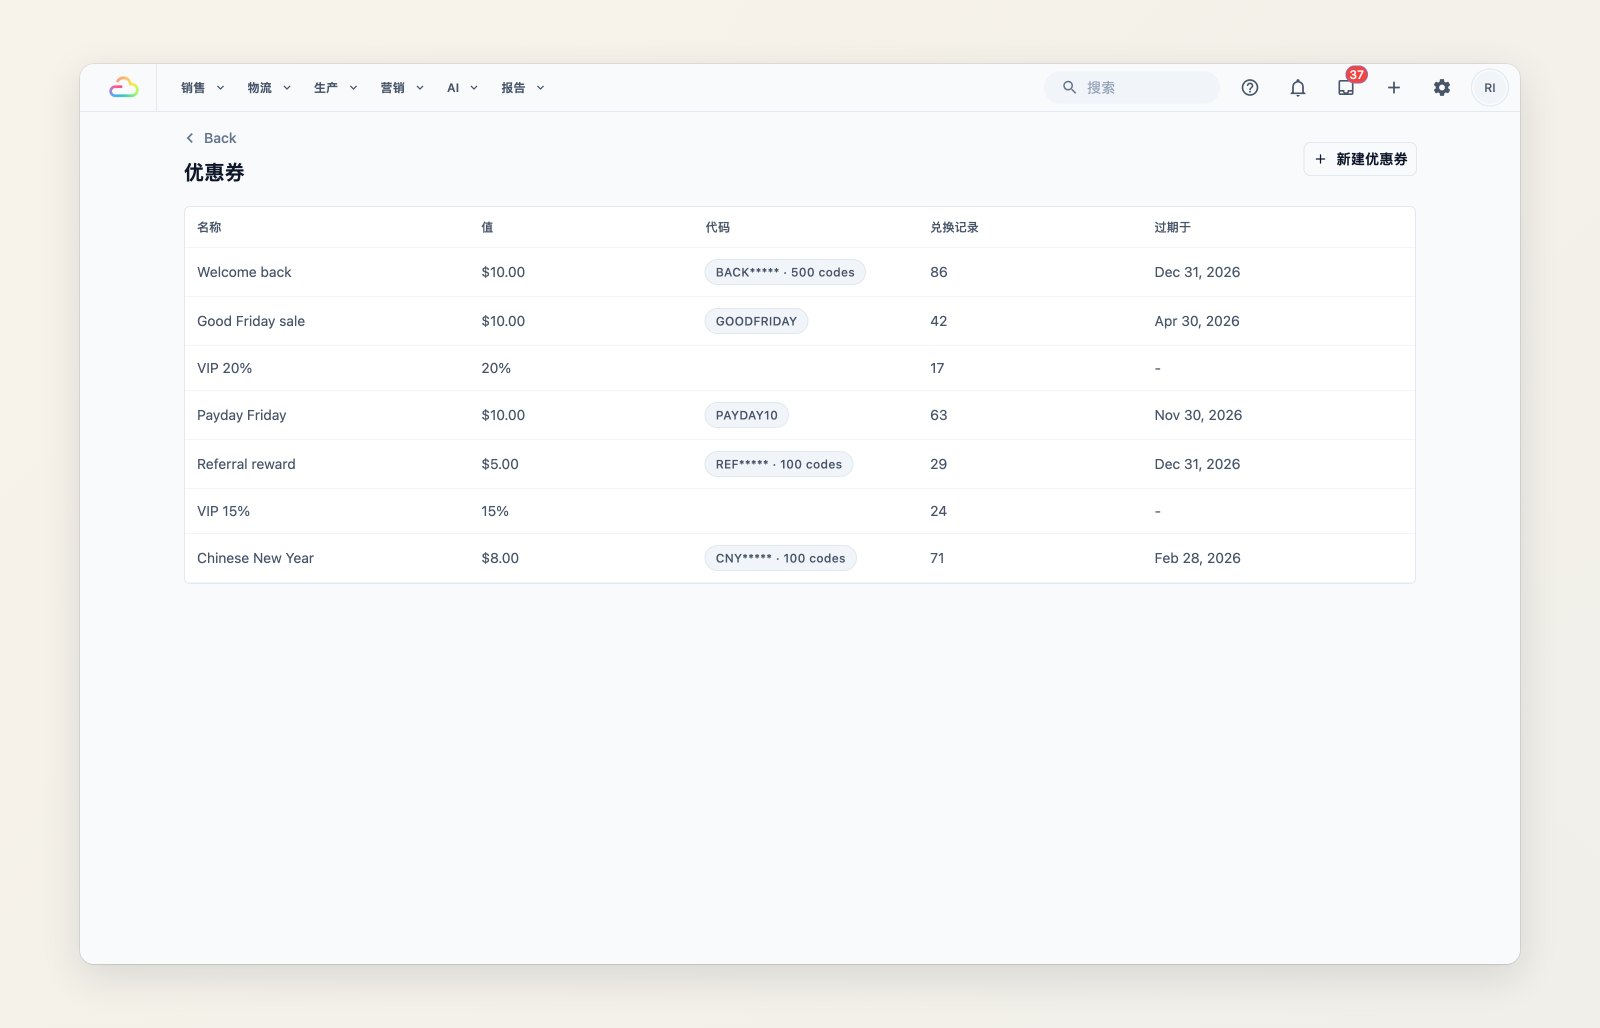Click the 名称 column header

tap(209, 227)
